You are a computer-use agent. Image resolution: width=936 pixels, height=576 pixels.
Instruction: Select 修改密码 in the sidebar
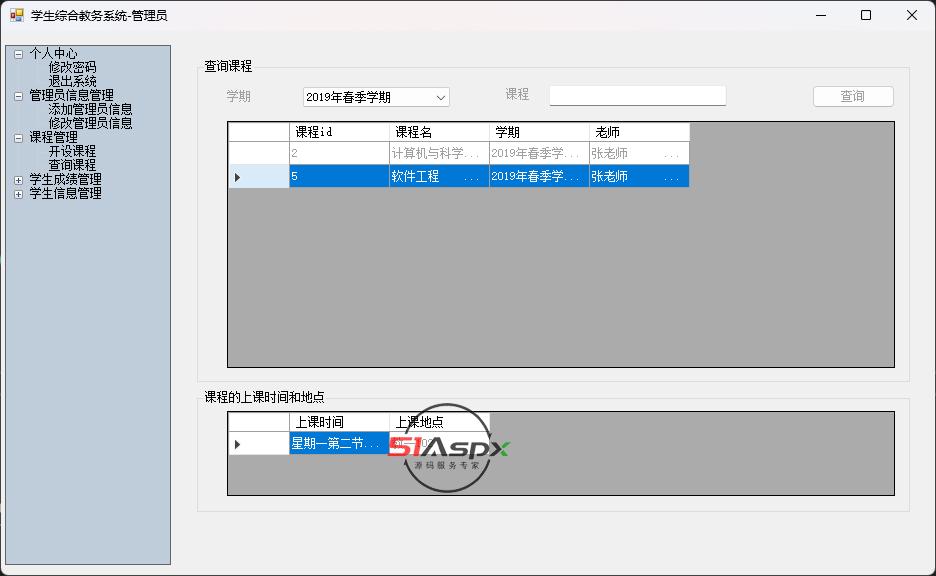(x=72, y=67)
